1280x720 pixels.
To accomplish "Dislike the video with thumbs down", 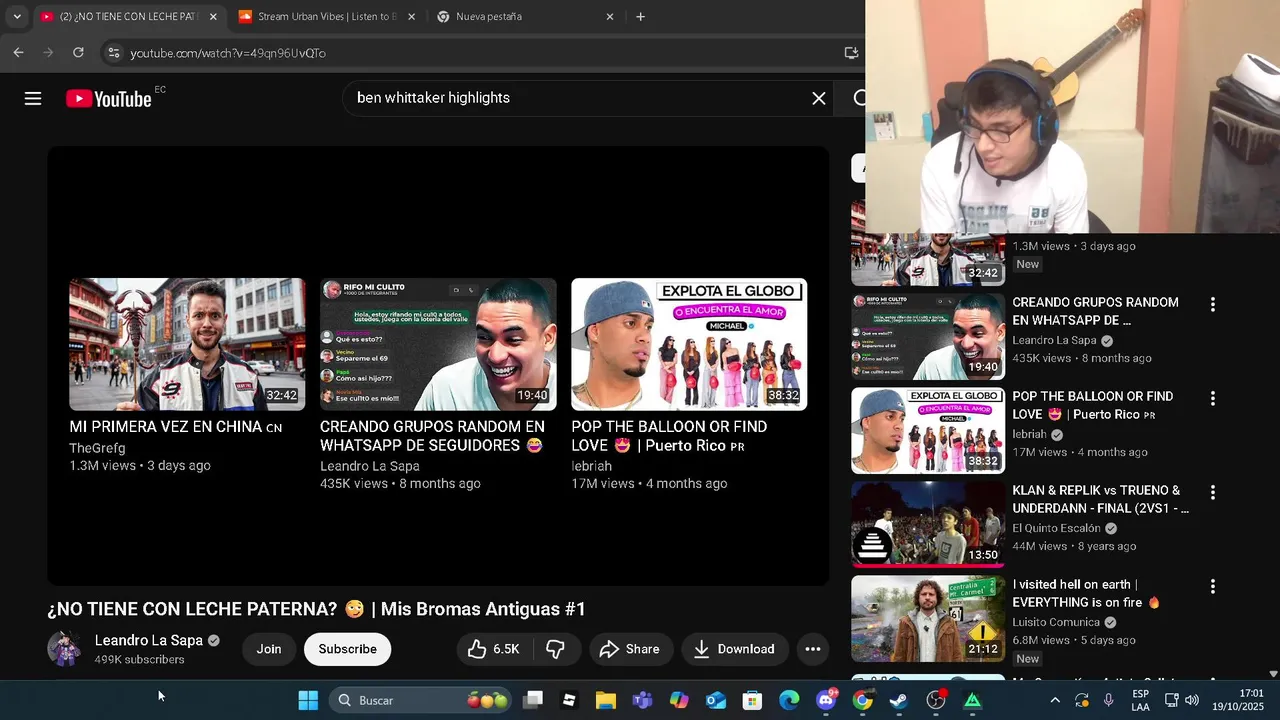I will [x=556, y=649].
